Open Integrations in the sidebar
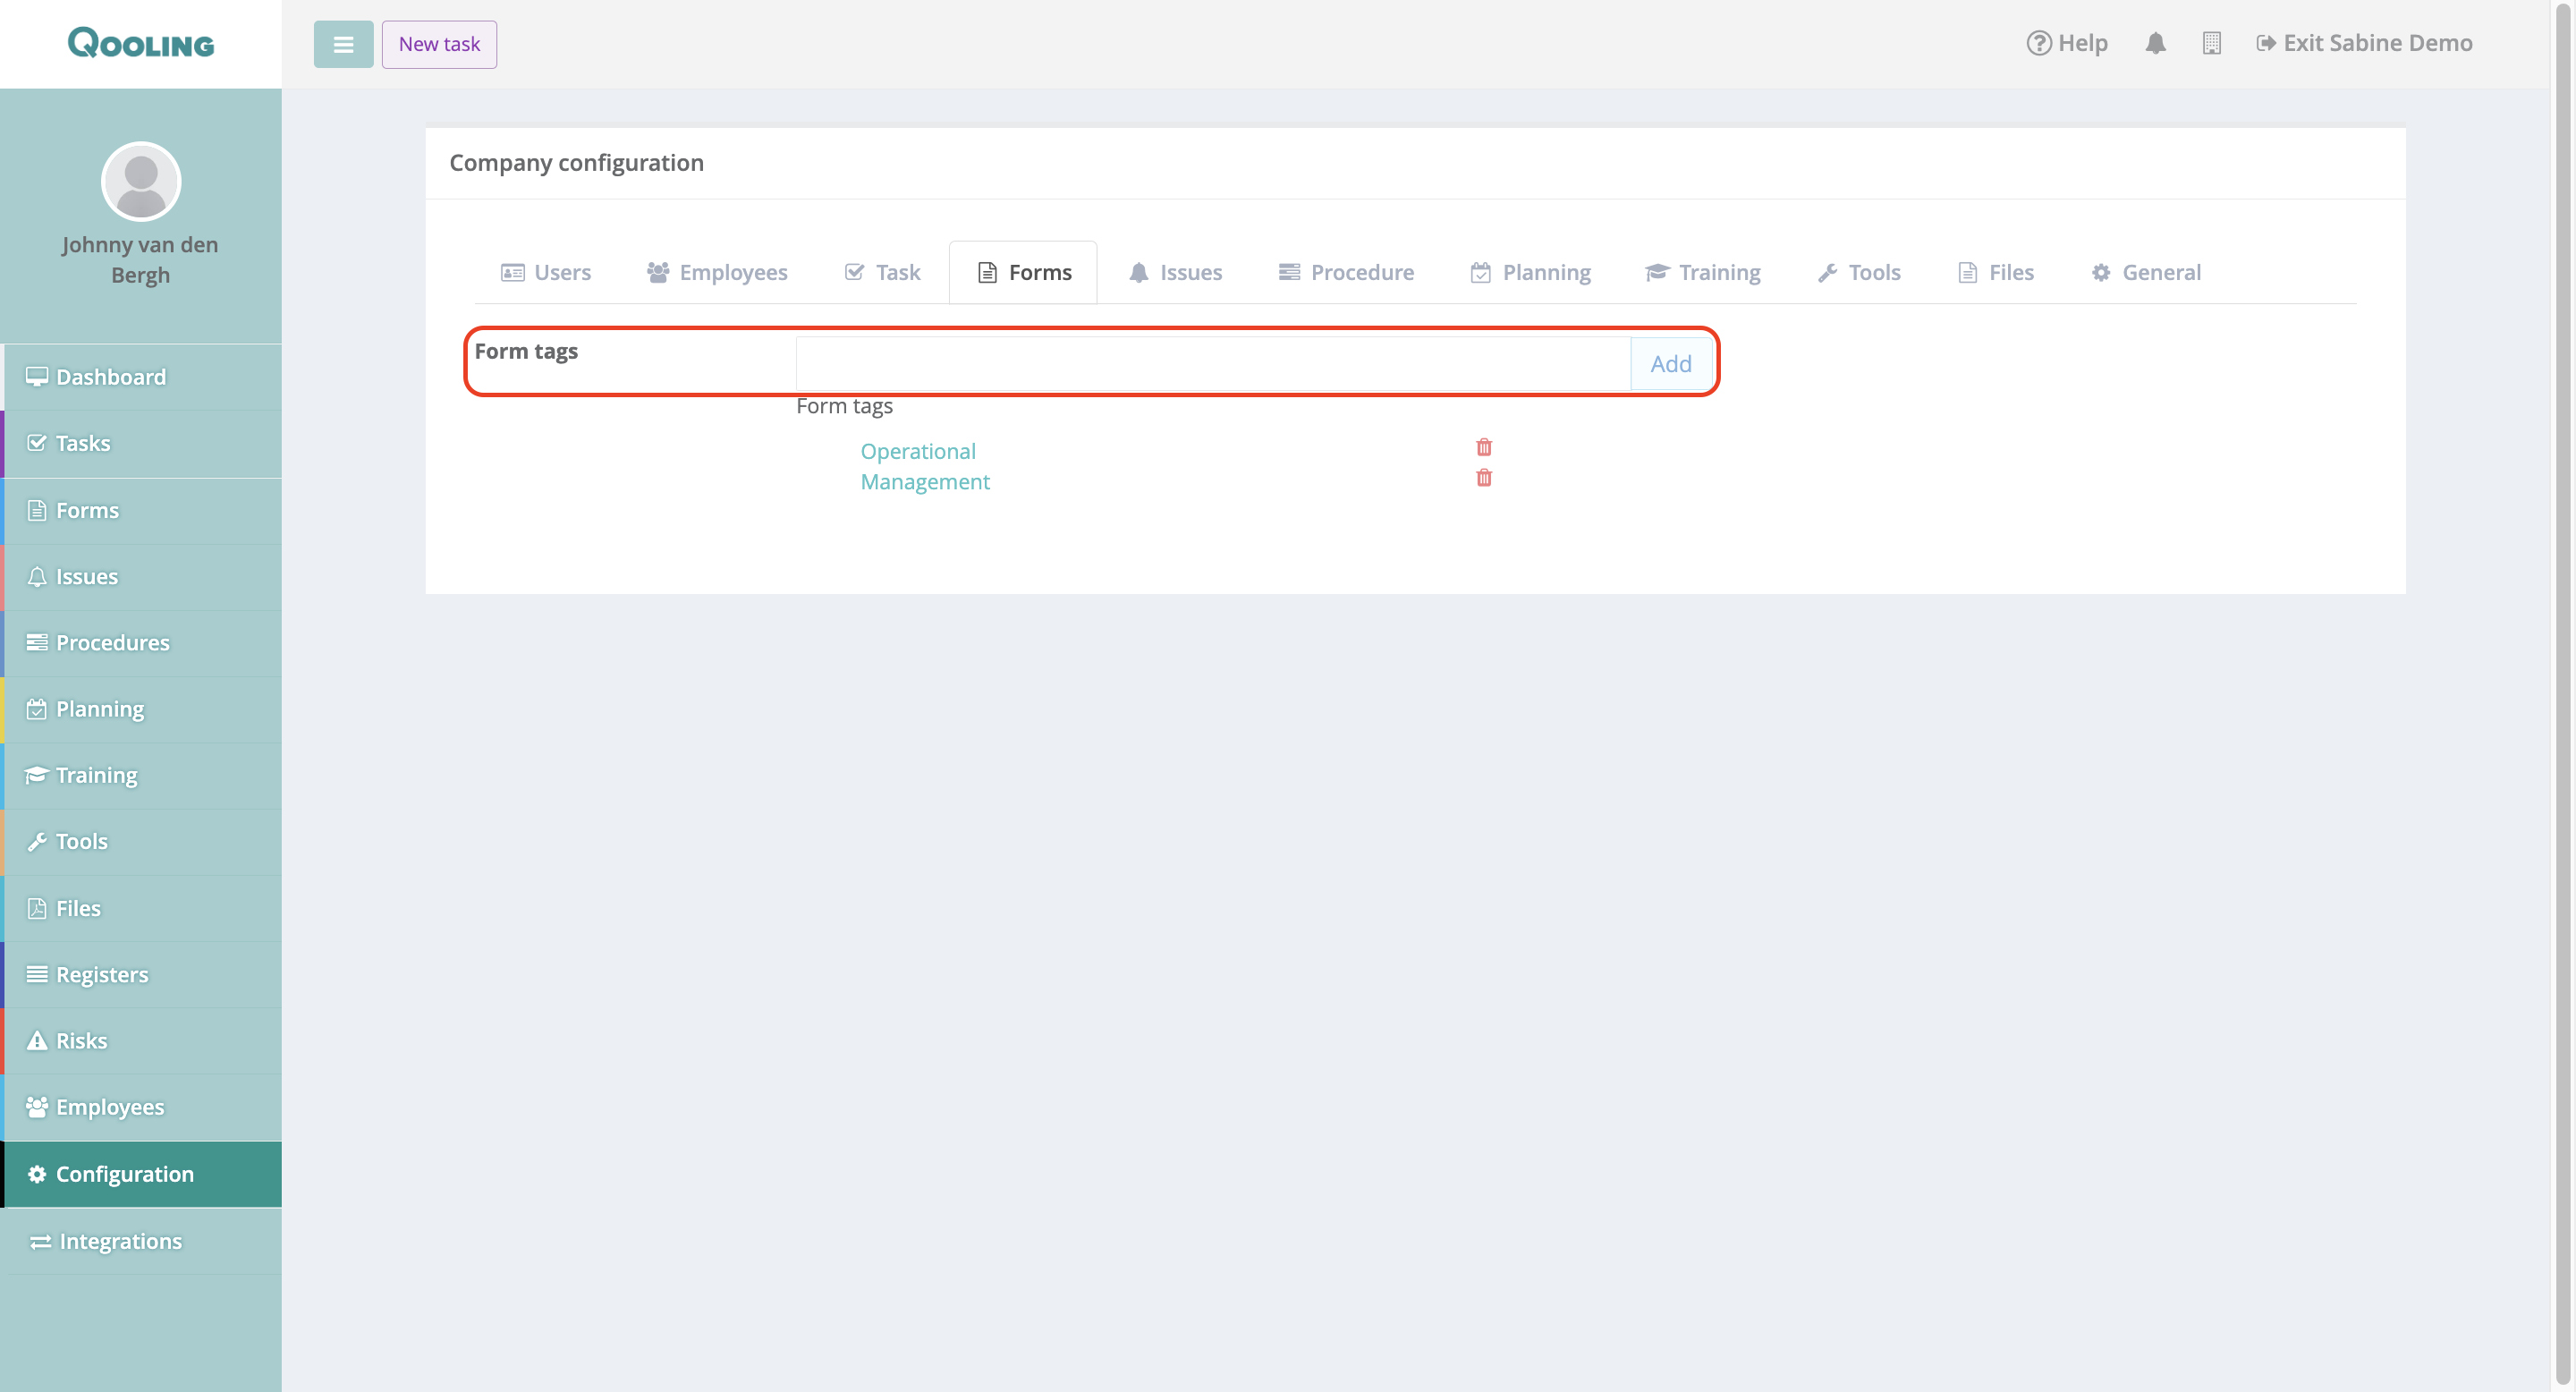 pyautogui.click(x=120, y=1241)
